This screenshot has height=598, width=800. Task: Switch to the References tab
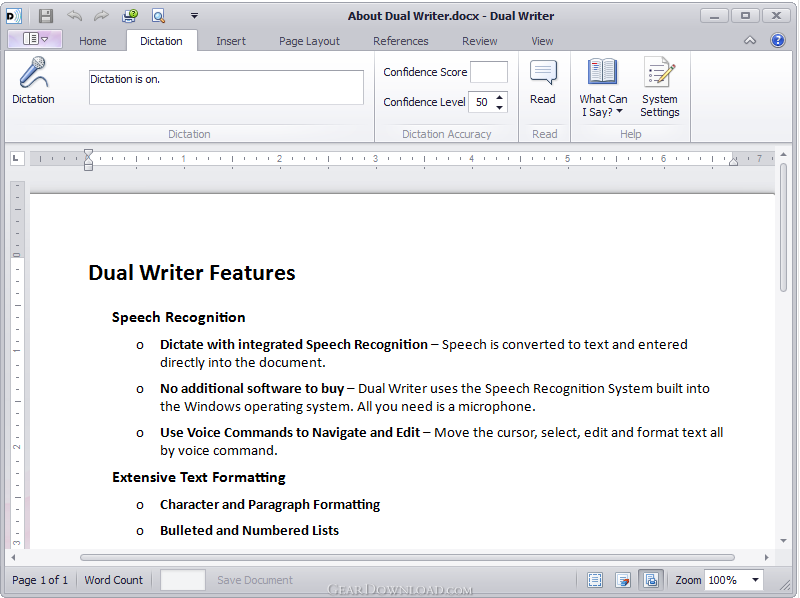tap(401, 41)
